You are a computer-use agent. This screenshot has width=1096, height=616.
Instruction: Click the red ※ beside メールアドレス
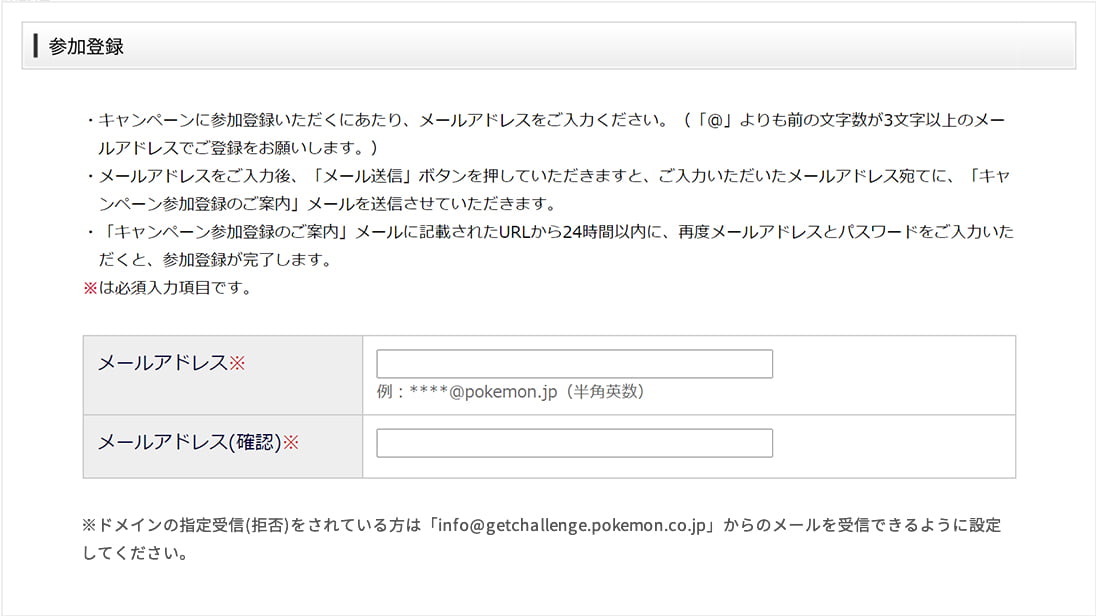(x=237, y=363)
